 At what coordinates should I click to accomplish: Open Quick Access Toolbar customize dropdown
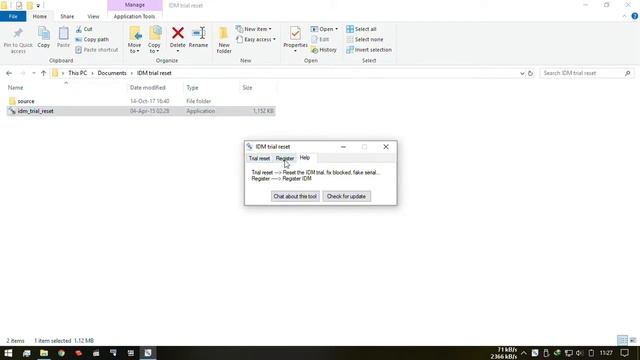tap(38, 6)
